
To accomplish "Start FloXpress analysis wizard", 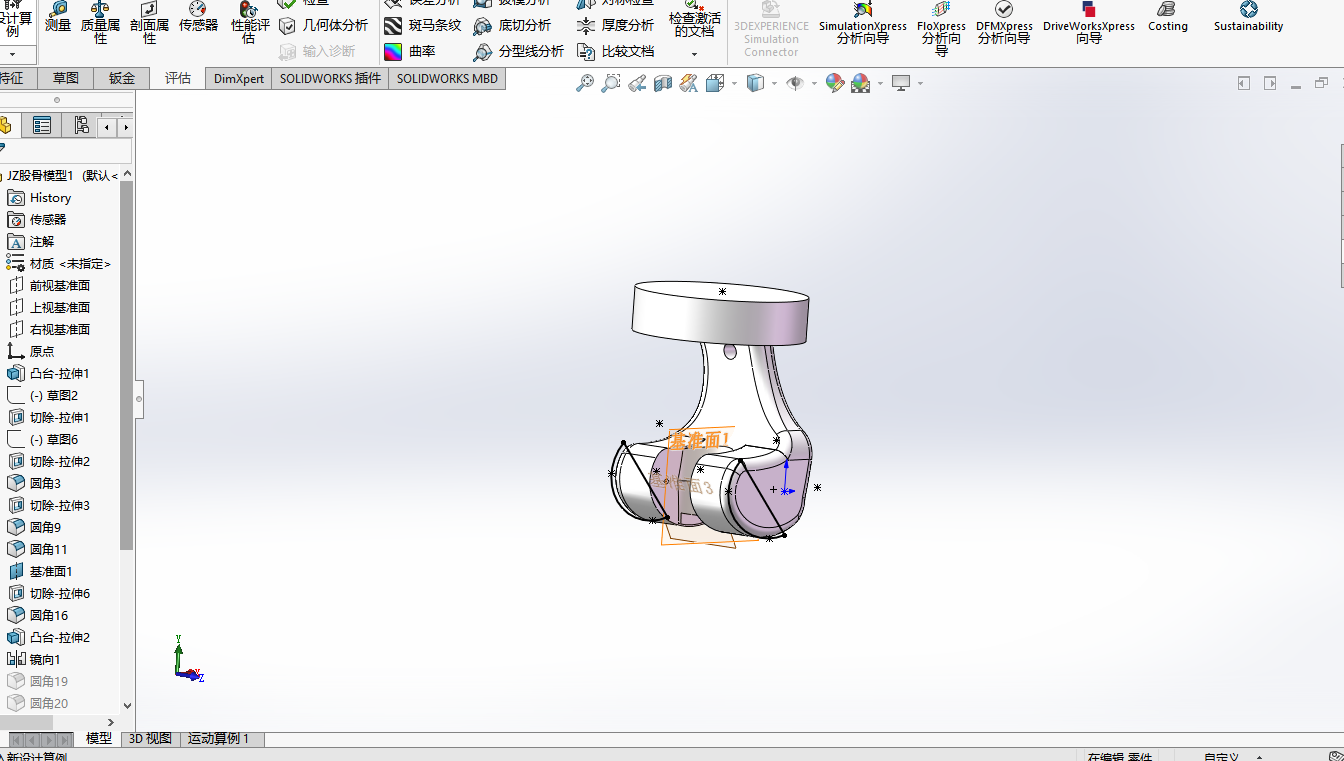I will [x=941, y=28].
